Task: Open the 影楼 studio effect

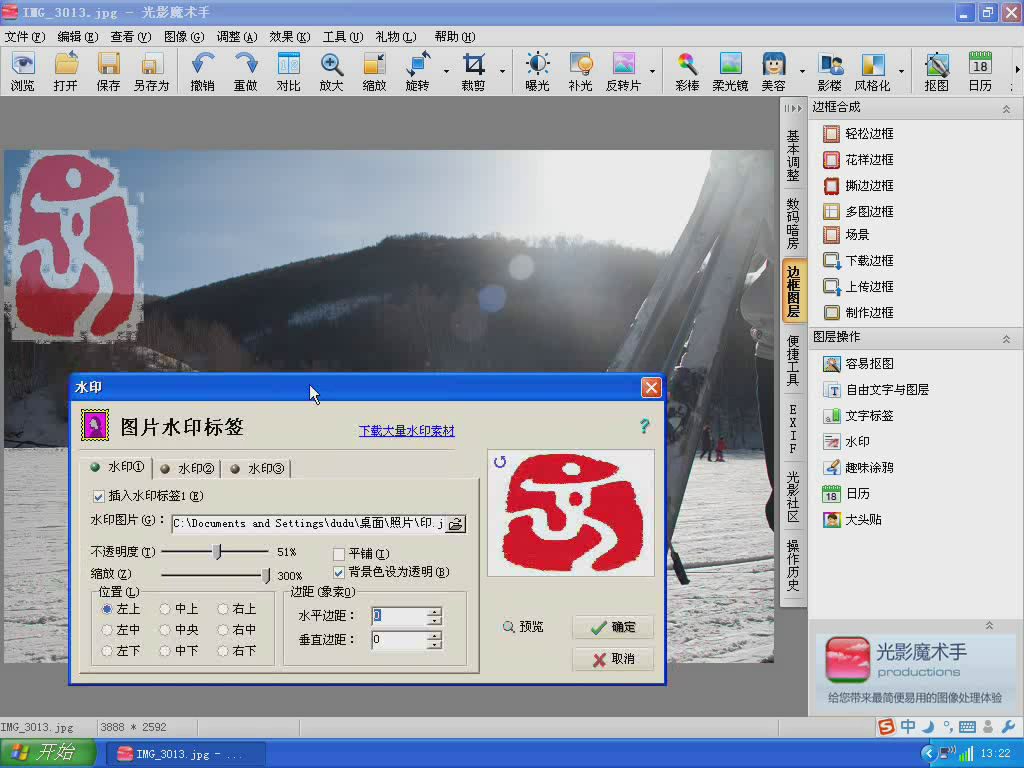Action: tap(830, 71)
